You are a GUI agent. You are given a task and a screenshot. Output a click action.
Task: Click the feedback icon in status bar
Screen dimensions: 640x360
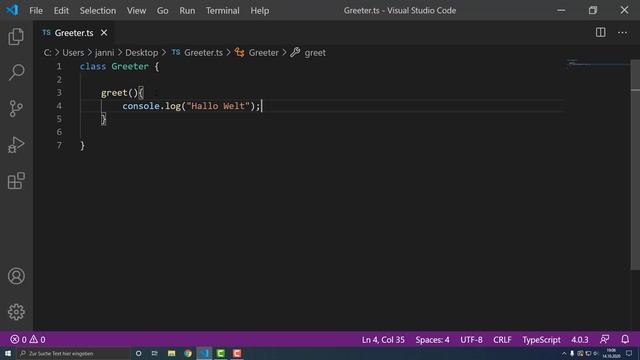(x=604, y=339)
